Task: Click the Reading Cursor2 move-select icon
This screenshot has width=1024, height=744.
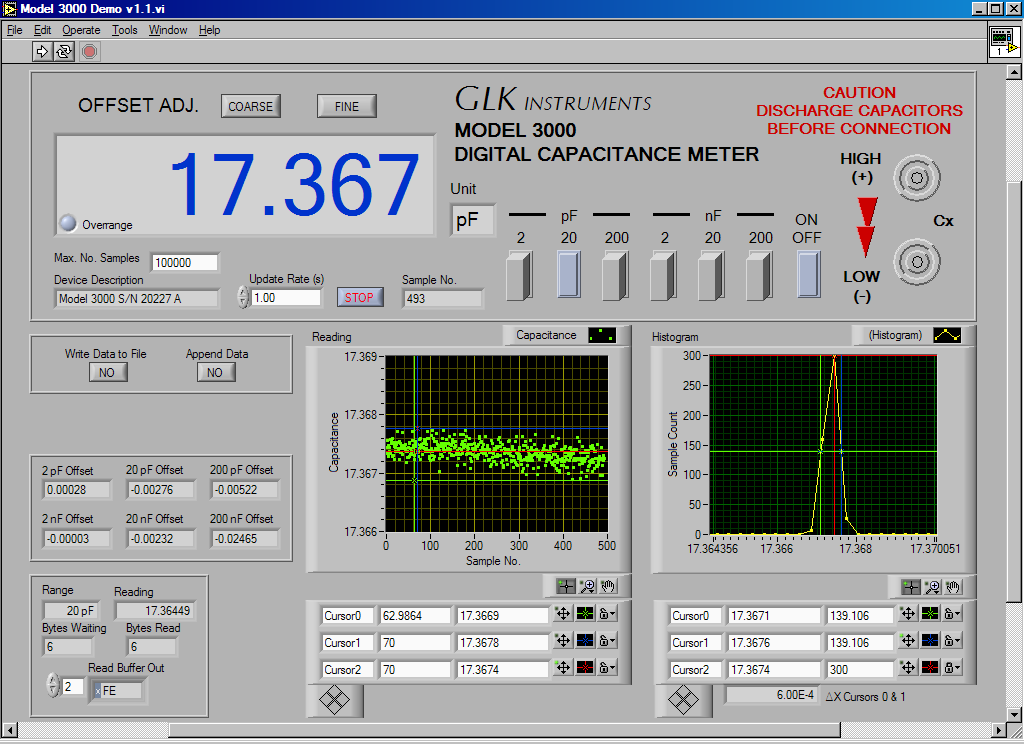Action: pos(563,668)
